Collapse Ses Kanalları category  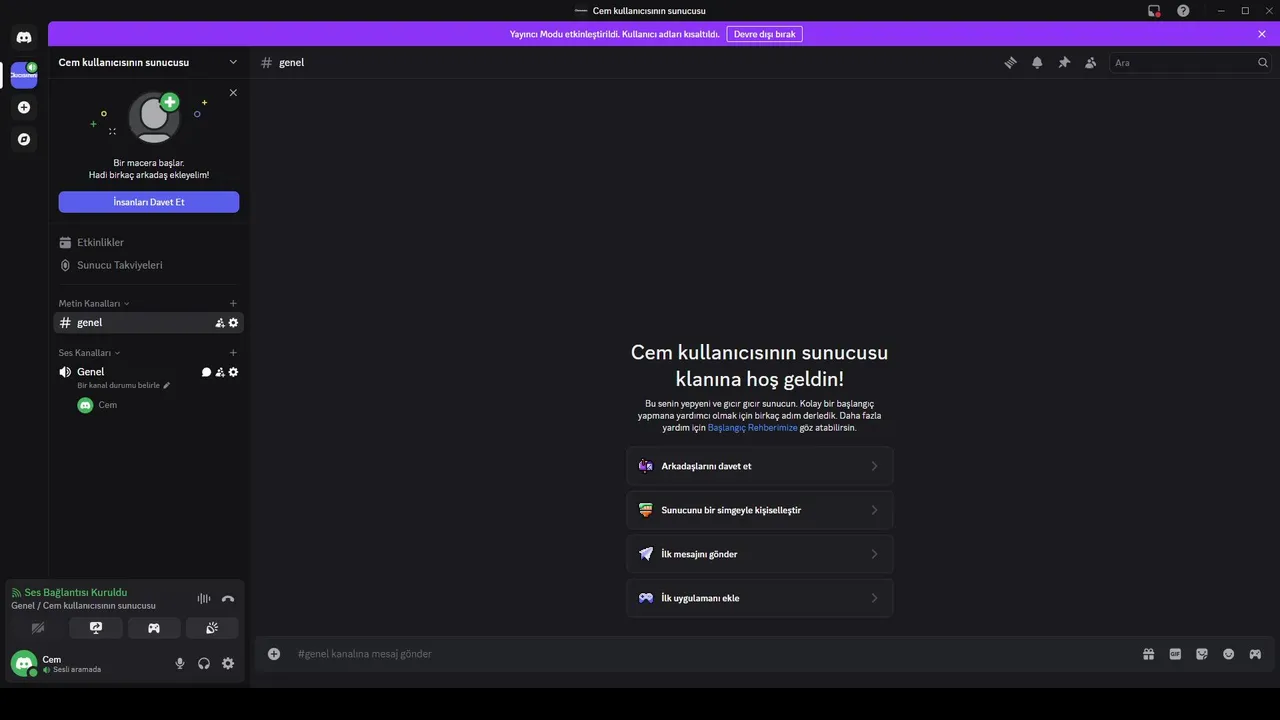tap(89, 352)
